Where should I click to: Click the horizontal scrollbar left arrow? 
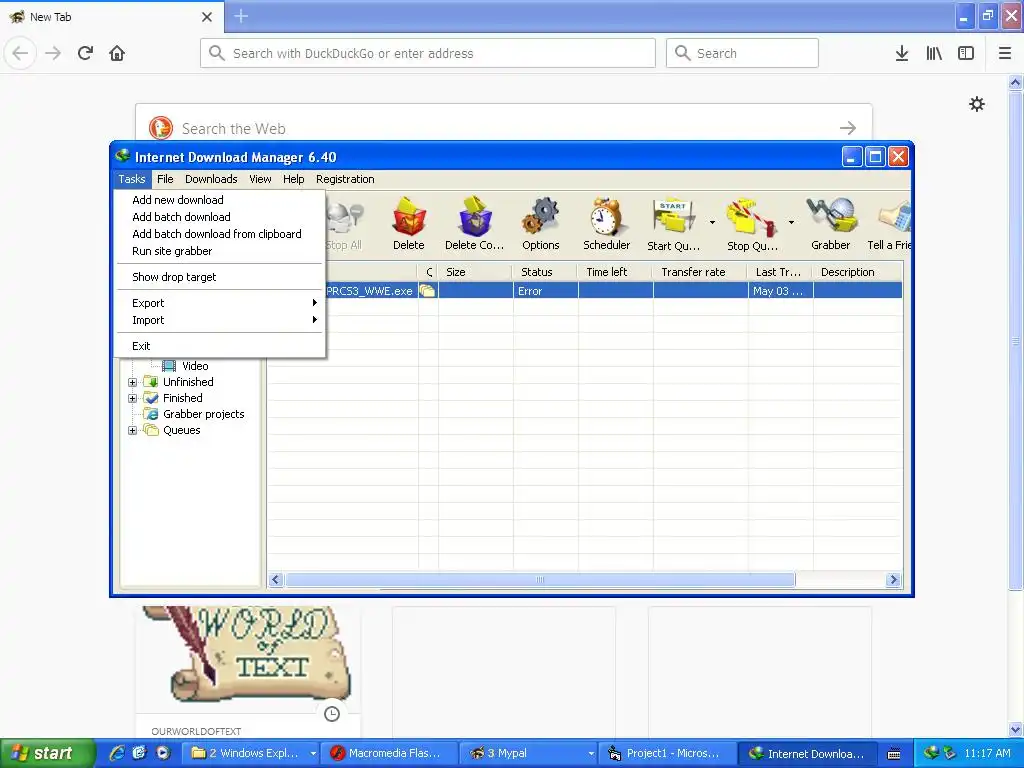[276, 580]
